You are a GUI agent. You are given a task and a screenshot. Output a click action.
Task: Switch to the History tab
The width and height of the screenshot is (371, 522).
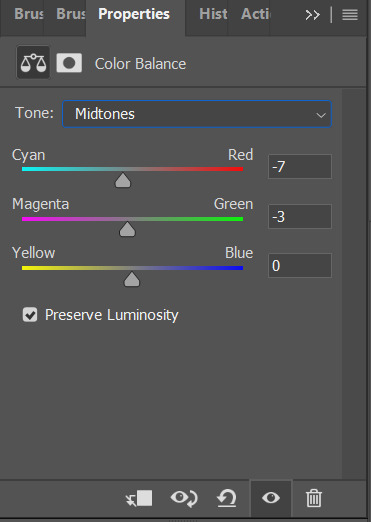(213, 14)
